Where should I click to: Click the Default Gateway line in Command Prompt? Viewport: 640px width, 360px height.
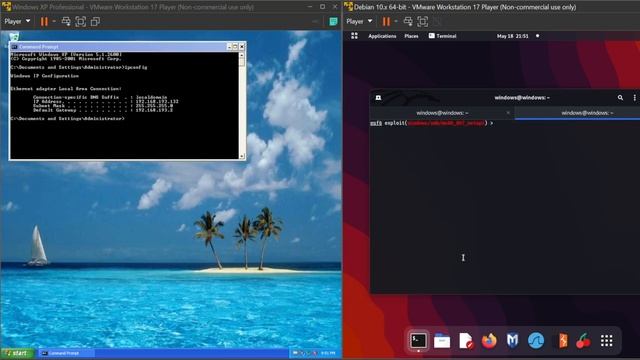point(103,110)
